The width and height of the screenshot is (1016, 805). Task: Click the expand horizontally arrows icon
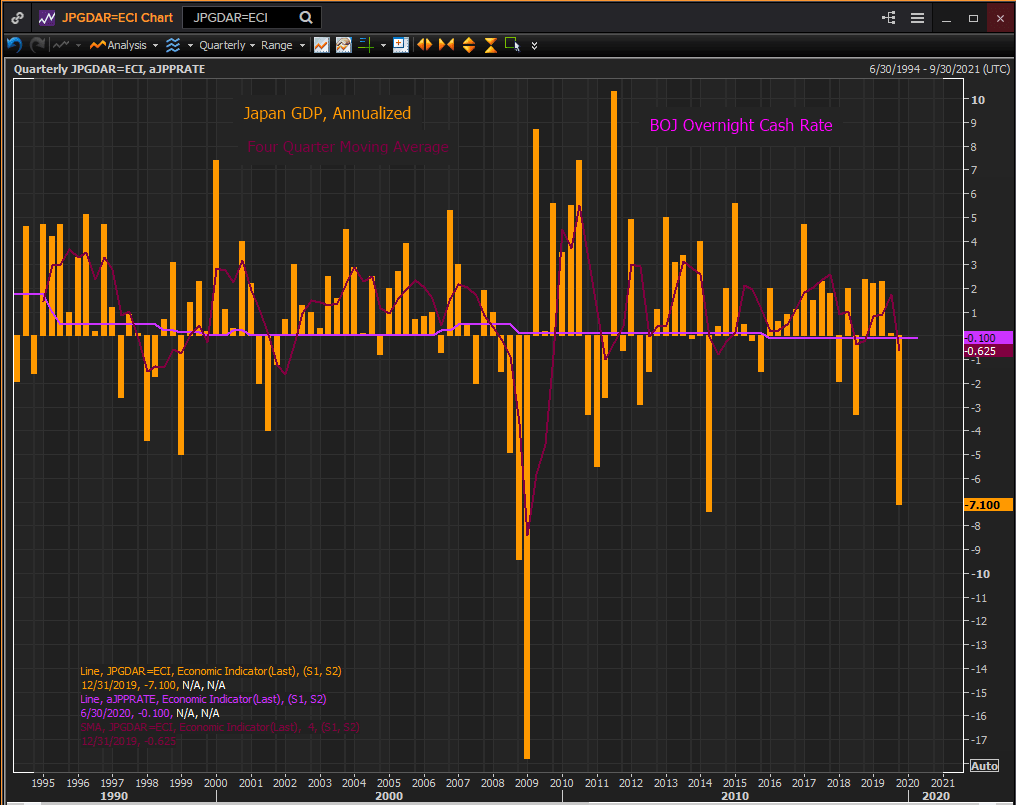(425, 45)
